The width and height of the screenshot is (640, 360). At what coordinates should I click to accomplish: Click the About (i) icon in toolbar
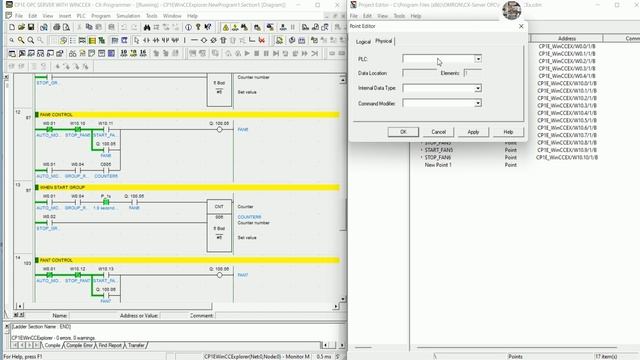click(x=188, y=27)
